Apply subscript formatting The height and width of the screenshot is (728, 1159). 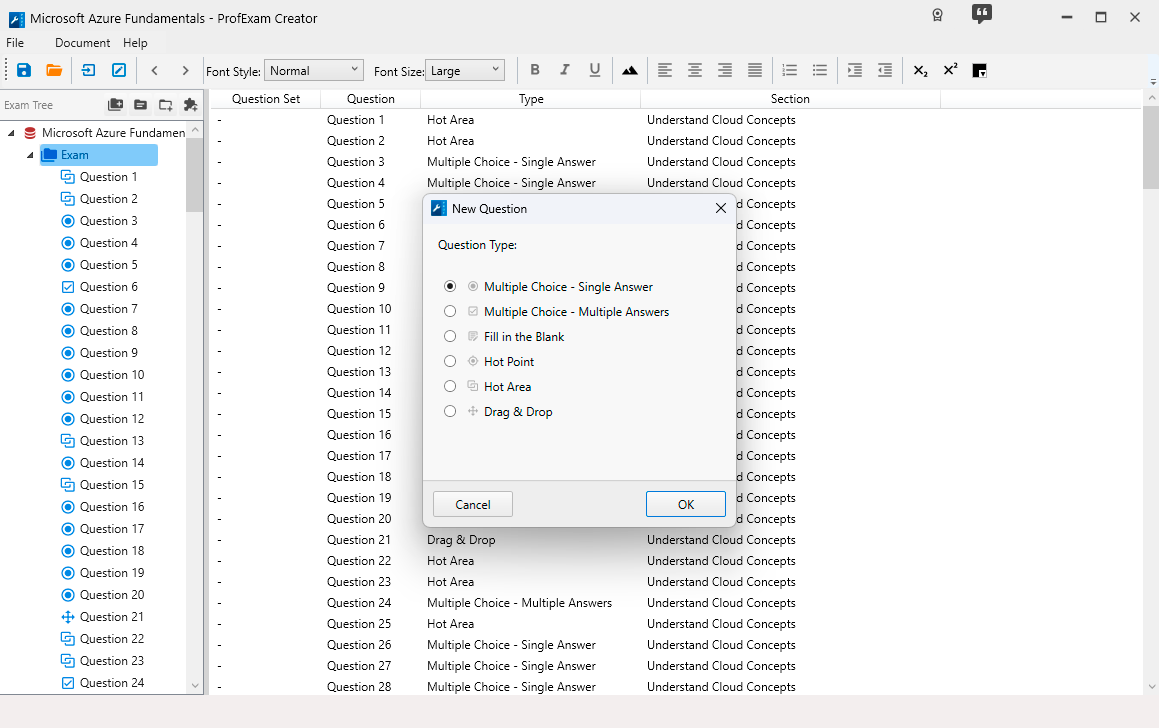click(920, 70)
